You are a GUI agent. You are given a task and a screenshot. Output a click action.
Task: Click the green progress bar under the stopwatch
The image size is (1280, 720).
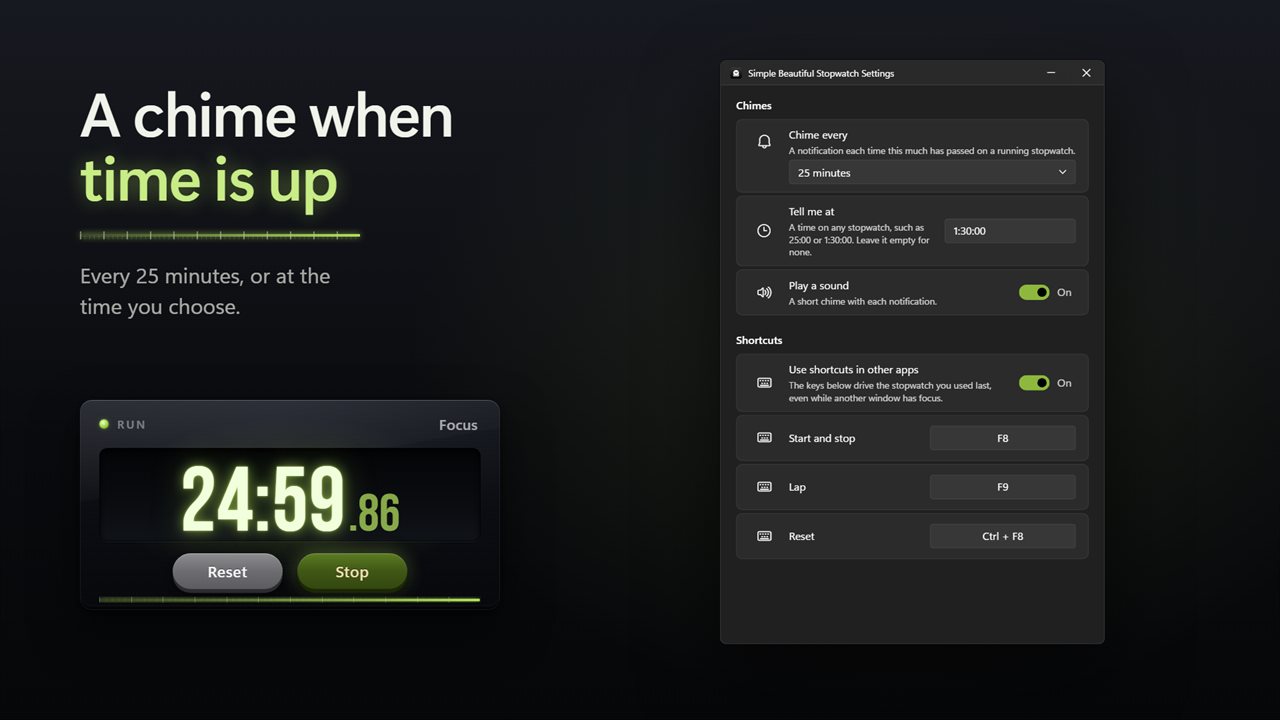tap(289, 600)
